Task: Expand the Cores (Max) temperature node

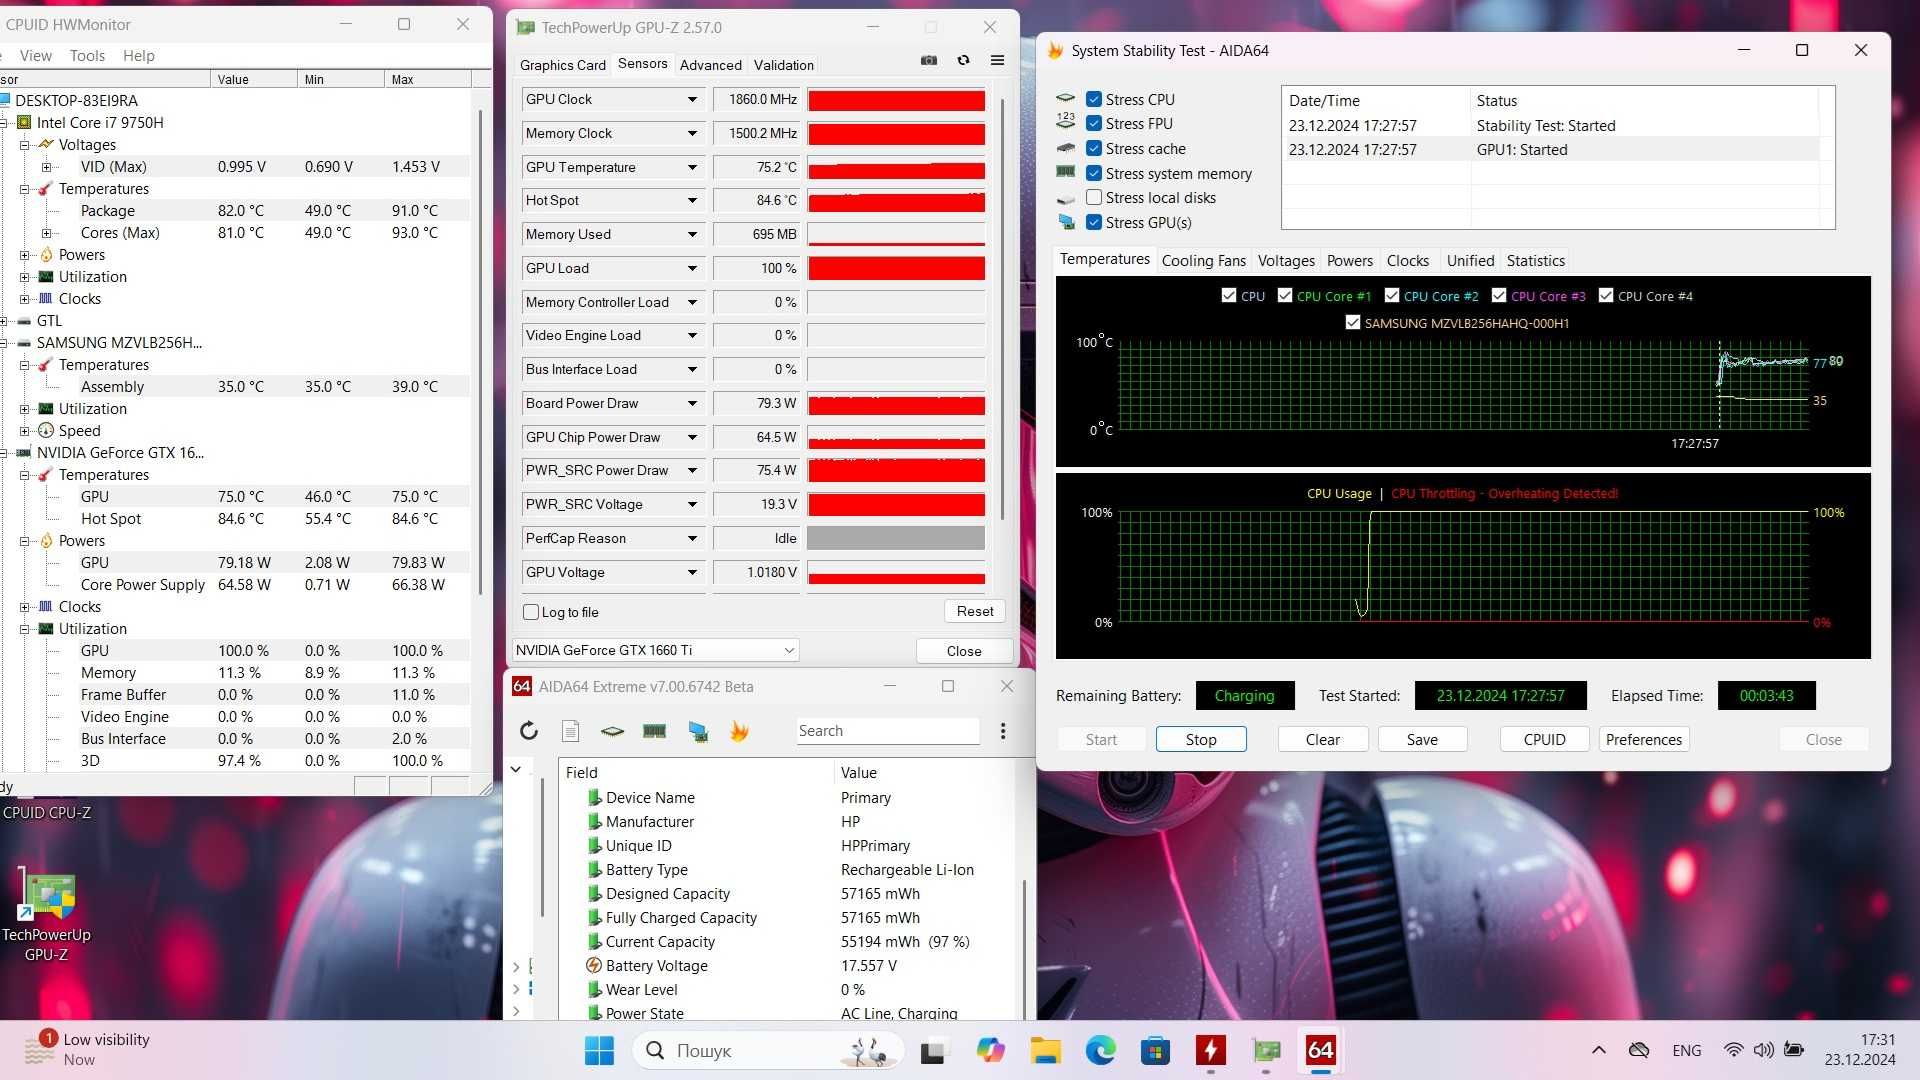Action: (x=46, y=233)
